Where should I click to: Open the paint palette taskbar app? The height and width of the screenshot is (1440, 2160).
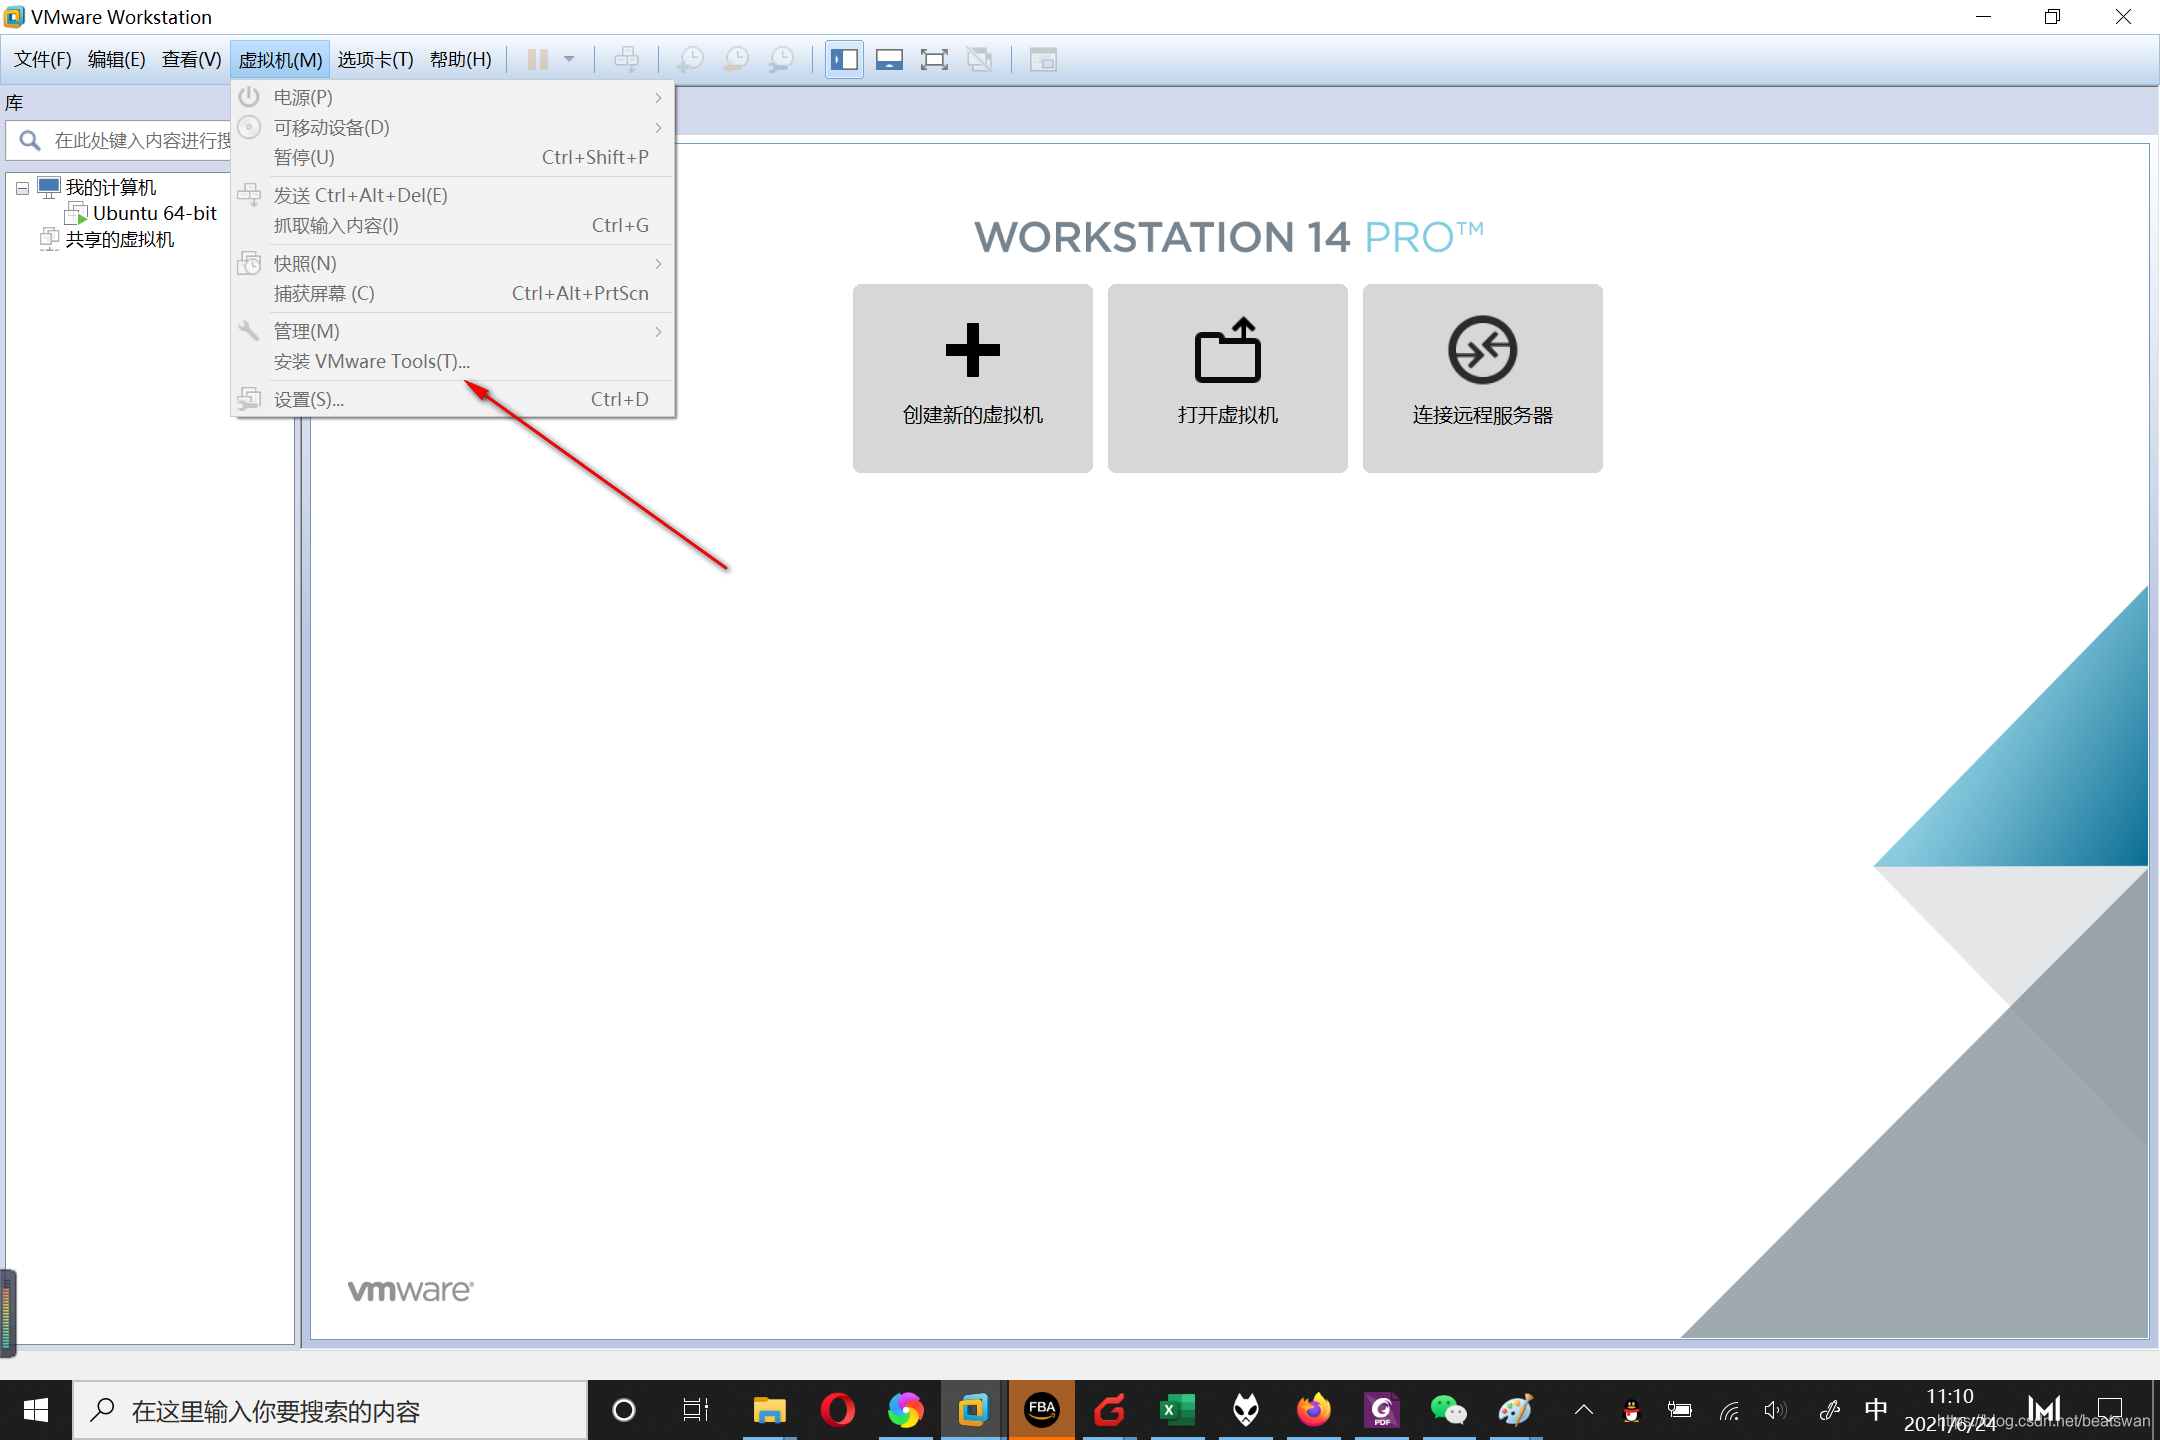[x=1516, y=1410]
